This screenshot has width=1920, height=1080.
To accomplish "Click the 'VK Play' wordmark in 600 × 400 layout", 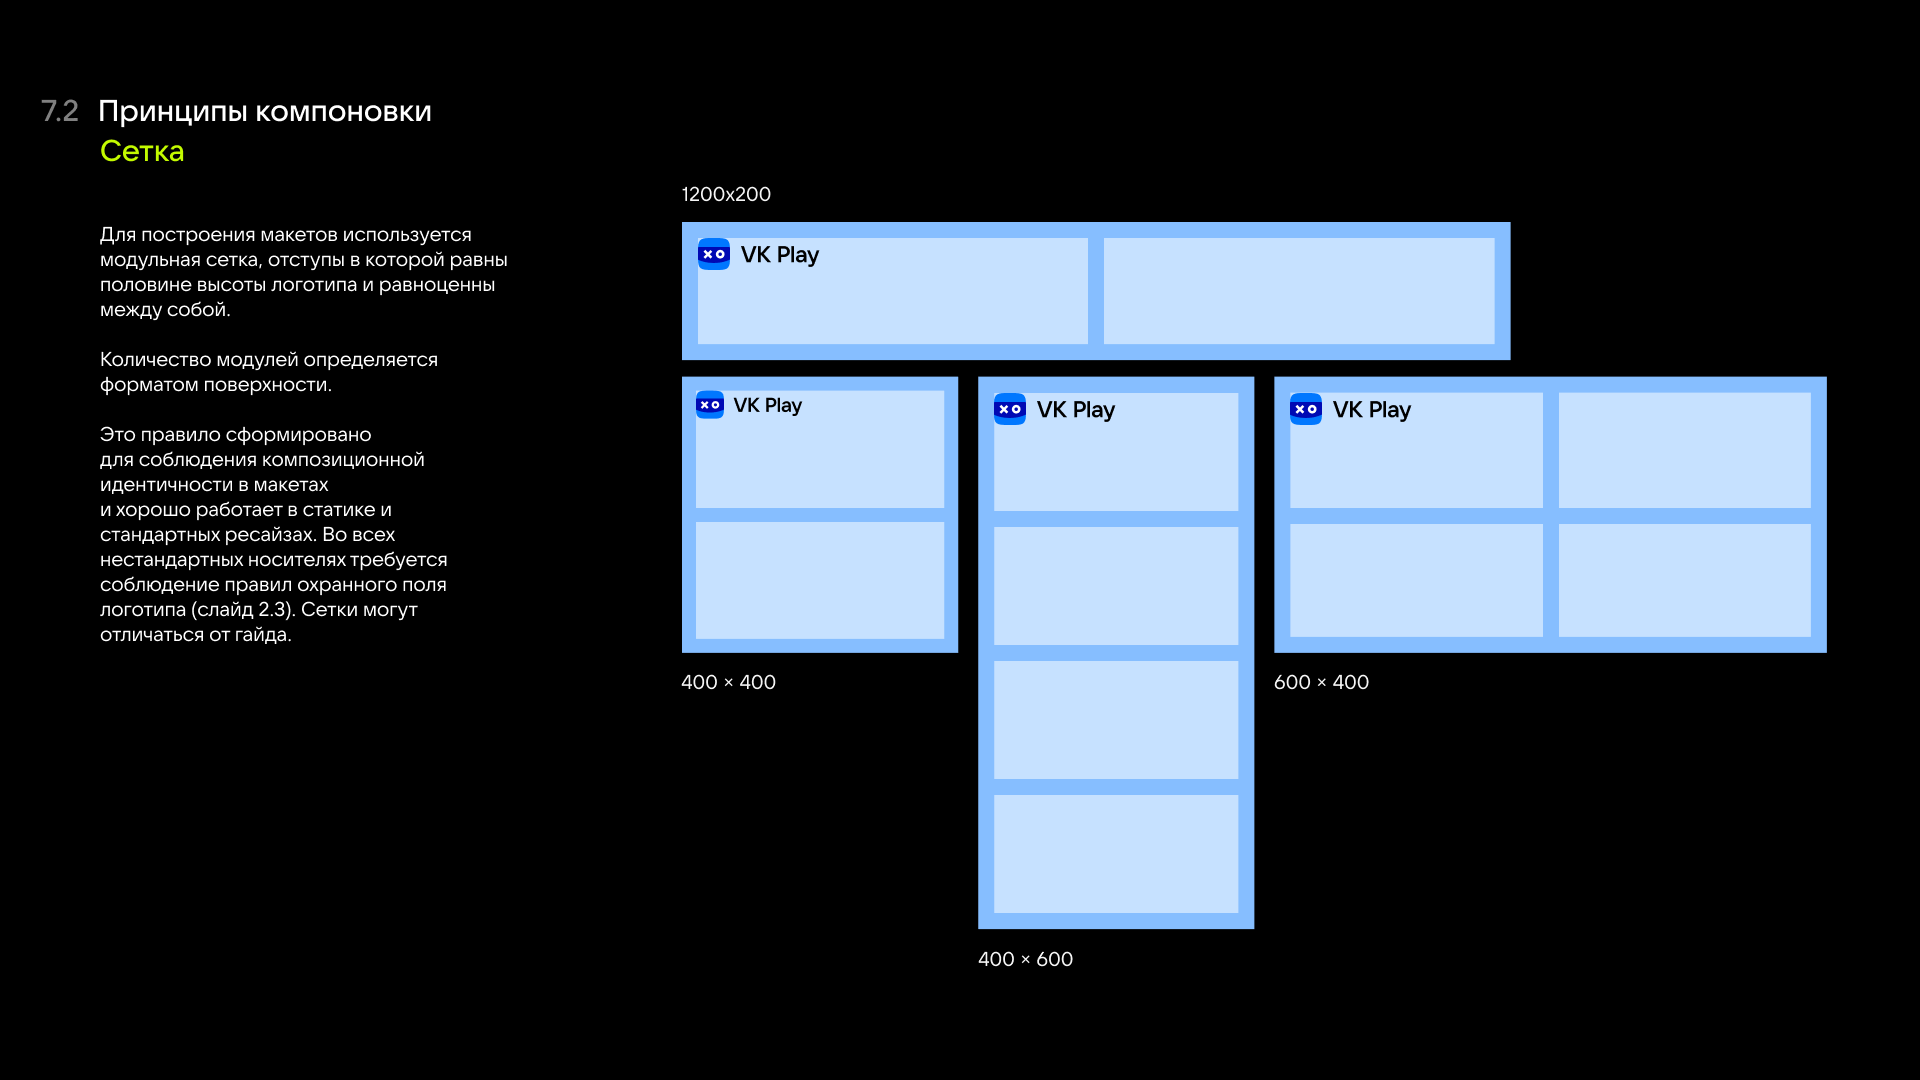I will (x=1372, y=410).
